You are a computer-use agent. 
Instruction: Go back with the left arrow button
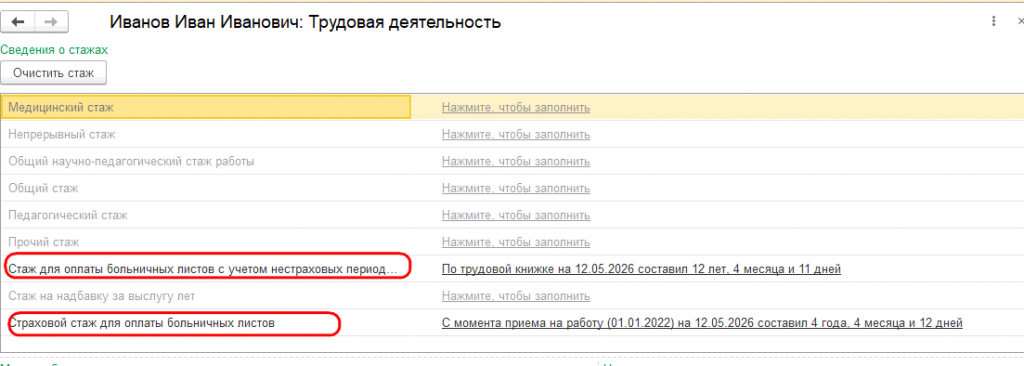[18, 22]
